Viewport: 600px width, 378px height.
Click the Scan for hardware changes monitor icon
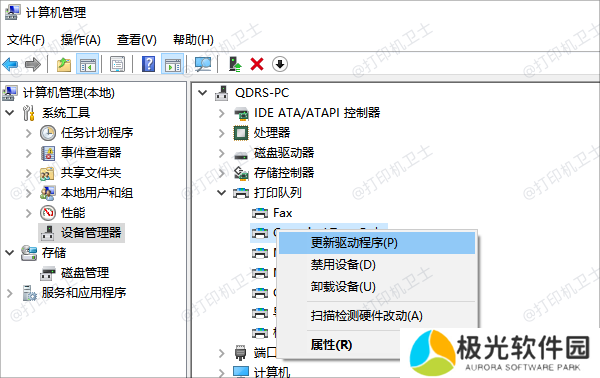pos(203,64)
